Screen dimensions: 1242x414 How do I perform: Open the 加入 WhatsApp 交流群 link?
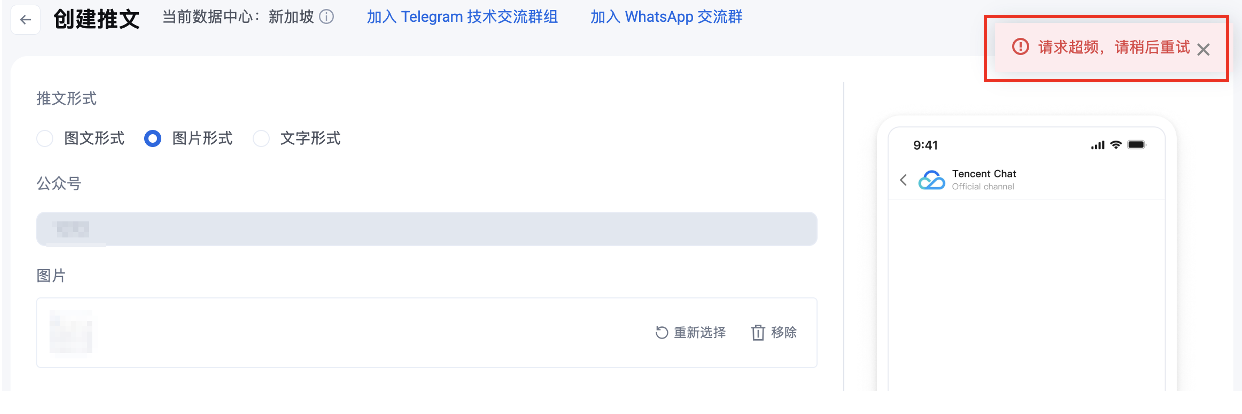pos(666,18)
